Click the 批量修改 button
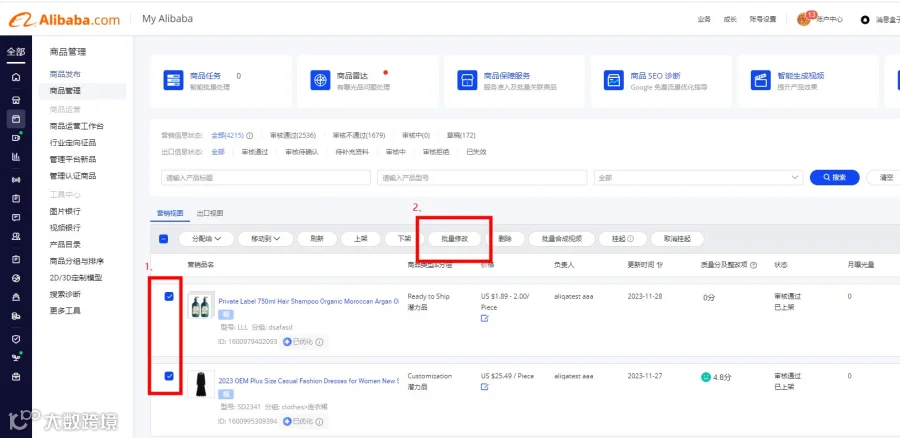Viewport: 900px width, 438px height. click(455, 239)
